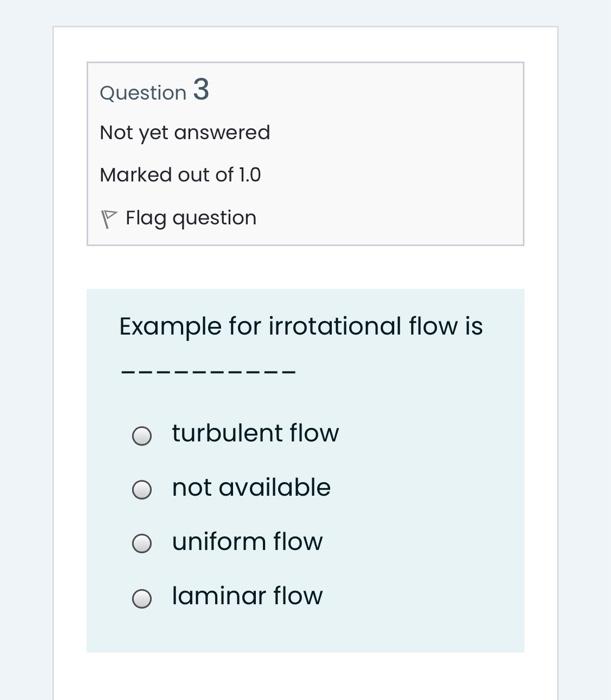Screen dimensions: 611x700
Task: Choose the not available radio button
Action: pyautogui.click(x=143, y=489)
